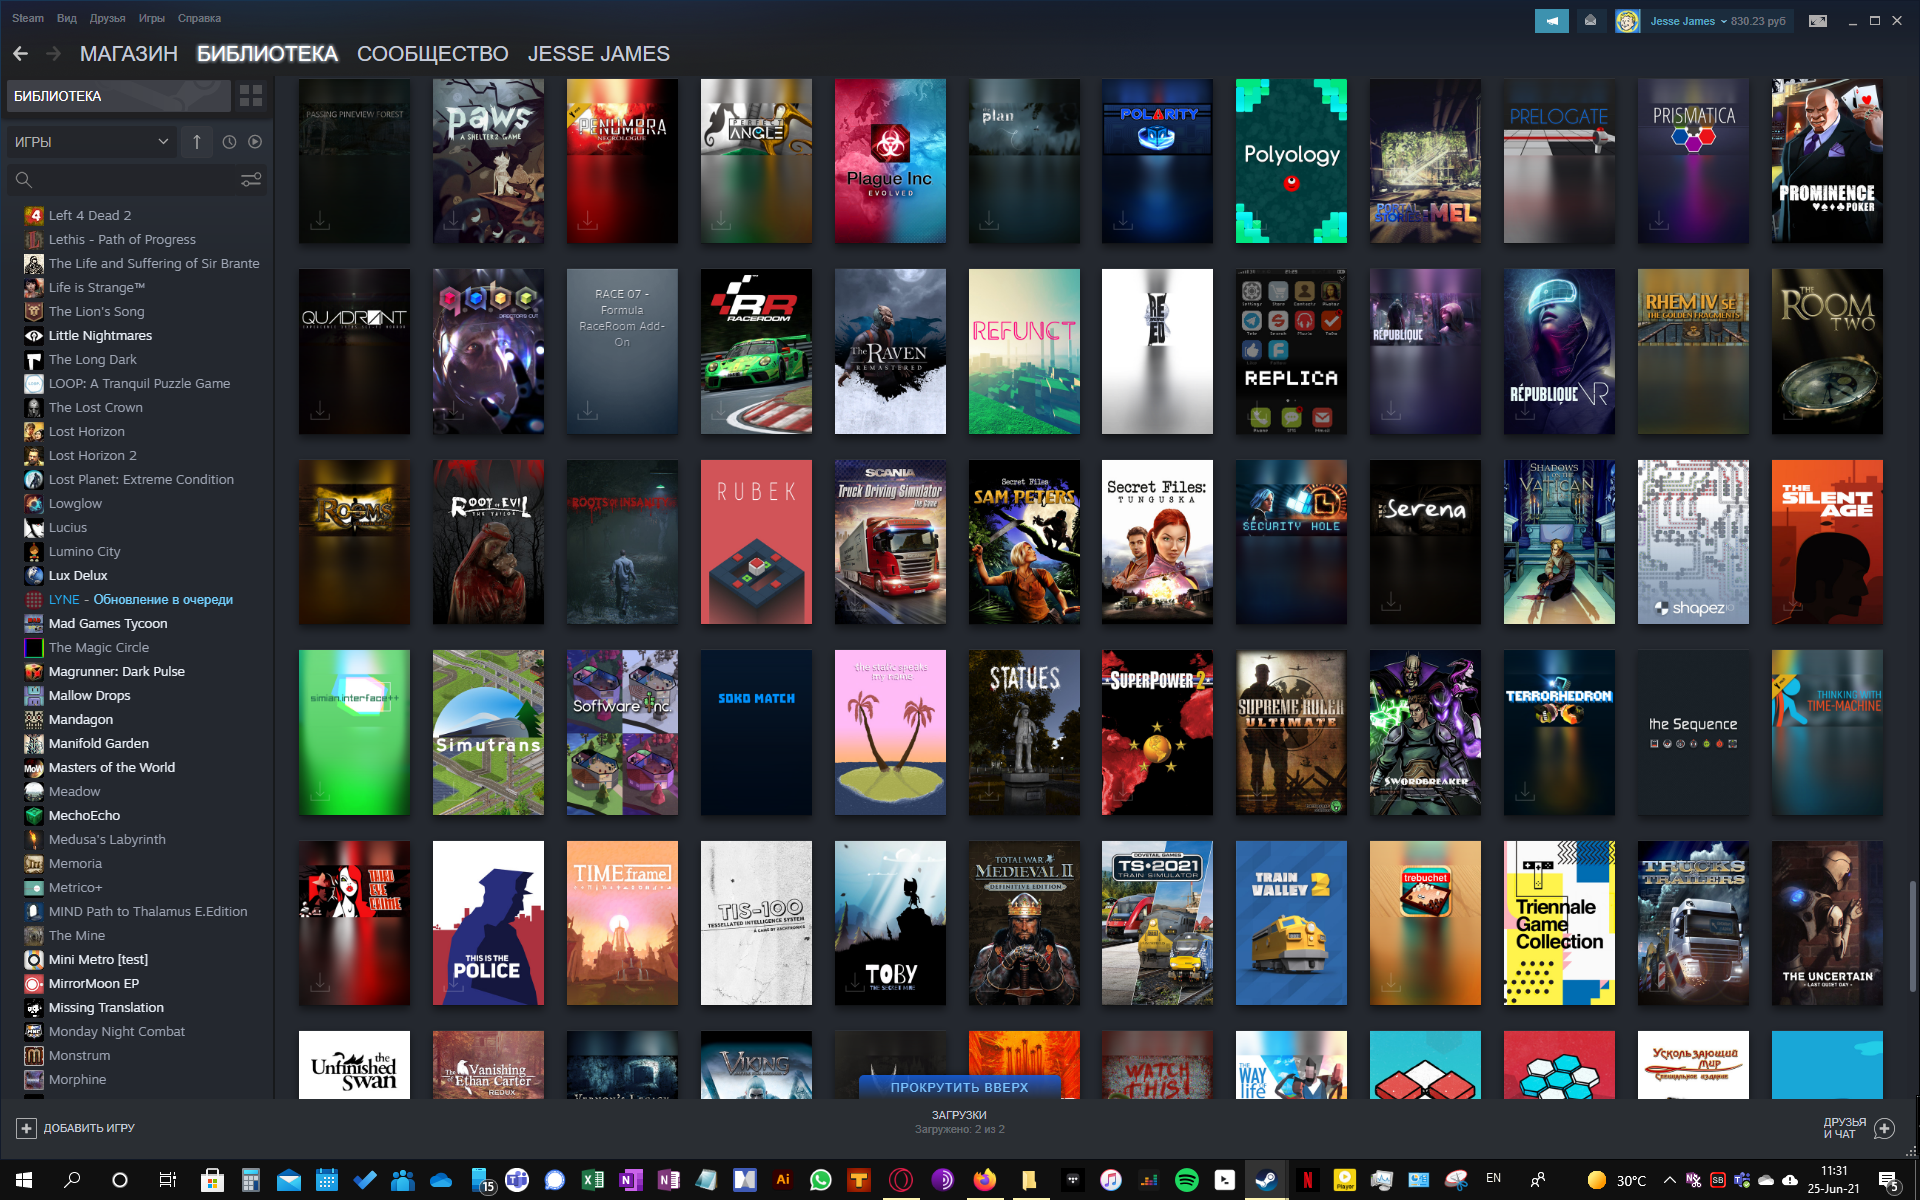Viewport: 1920px width, 1200px height.
Task: Open the Игры menu
Action: (x=152, y=18)
